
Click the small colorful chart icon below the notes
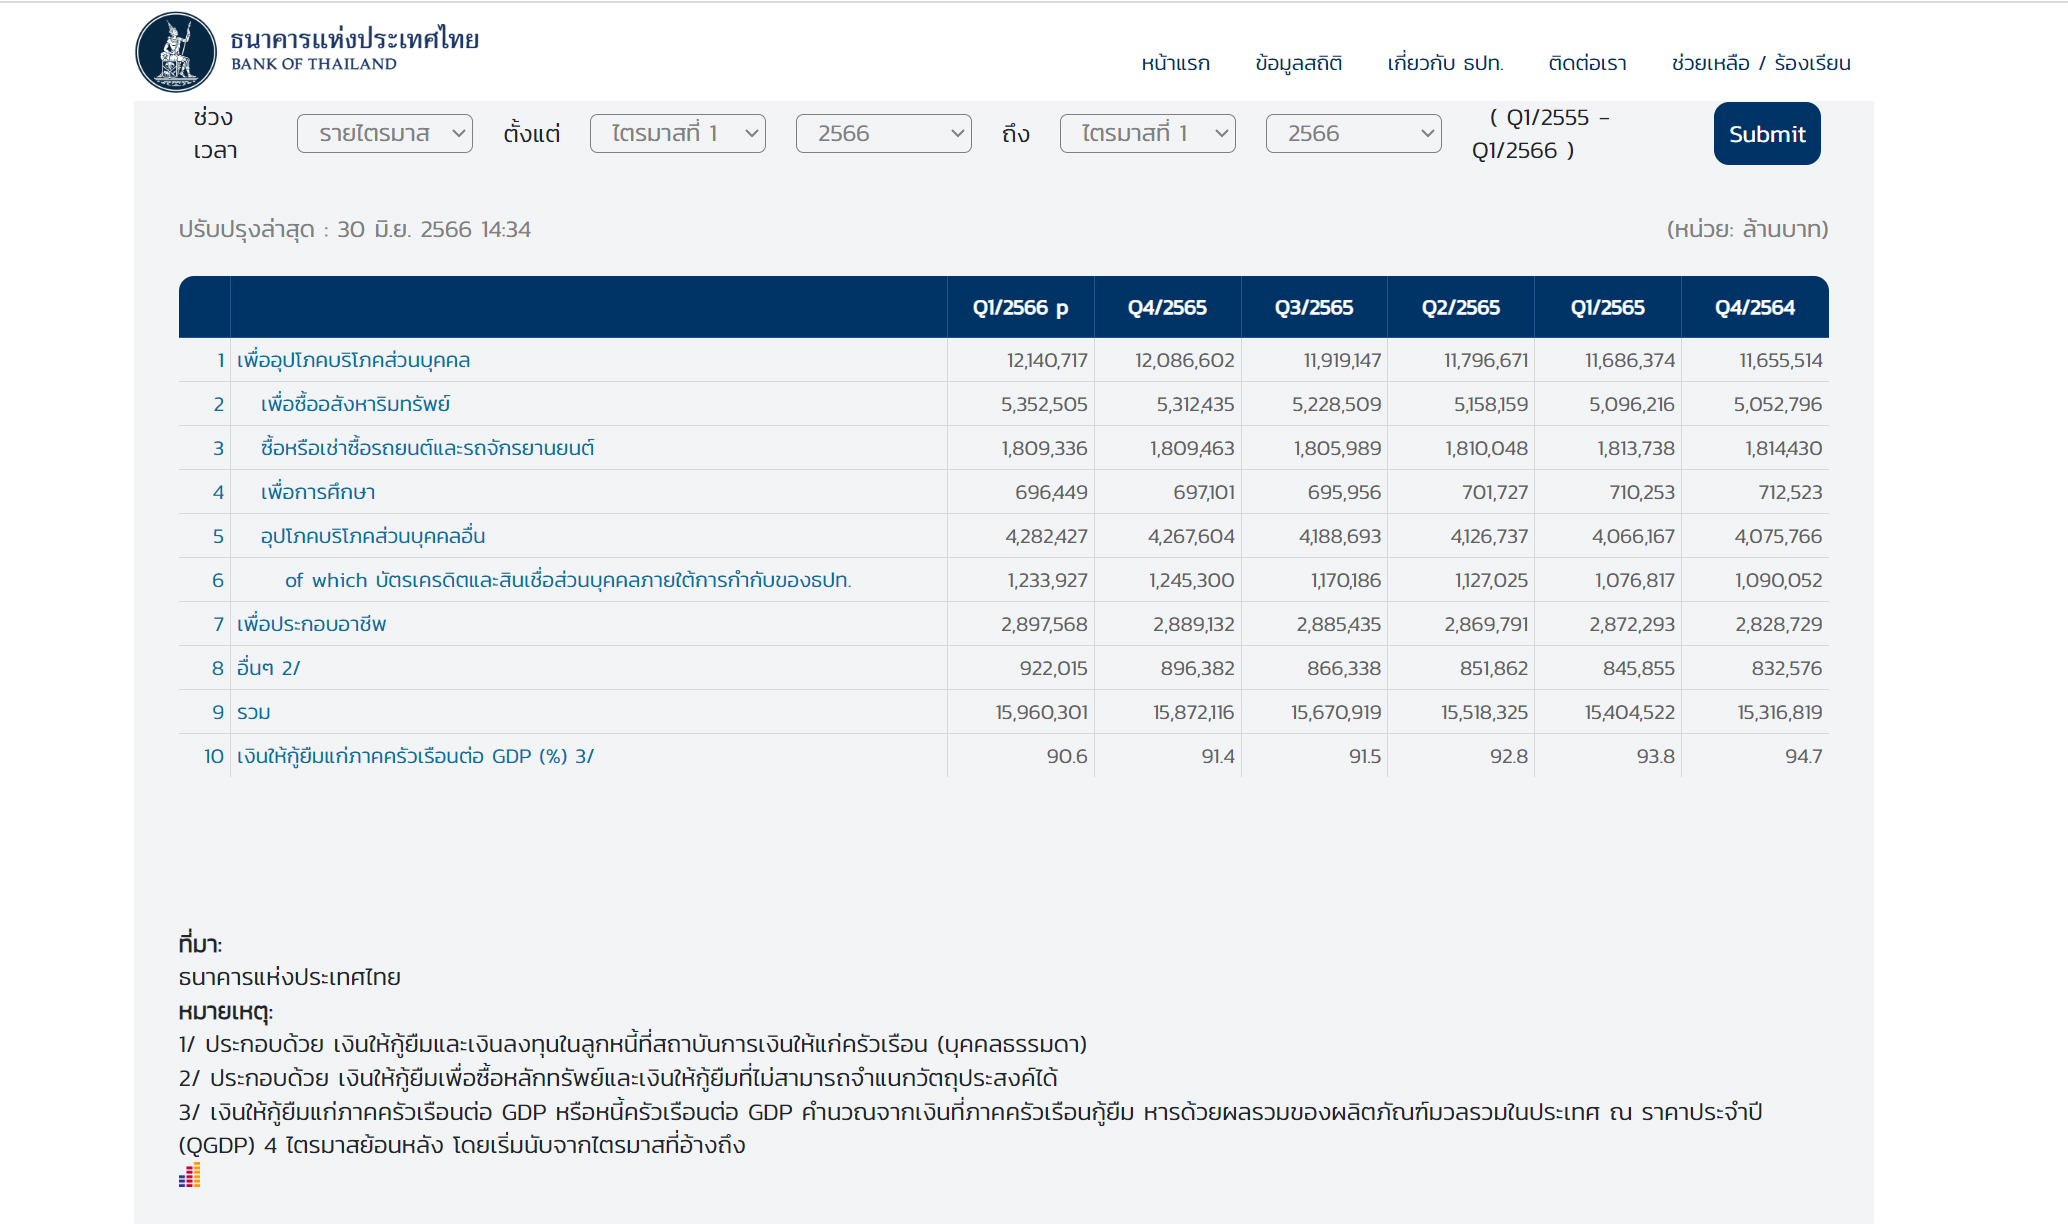pyautogui.click(x=190, y=1175)
